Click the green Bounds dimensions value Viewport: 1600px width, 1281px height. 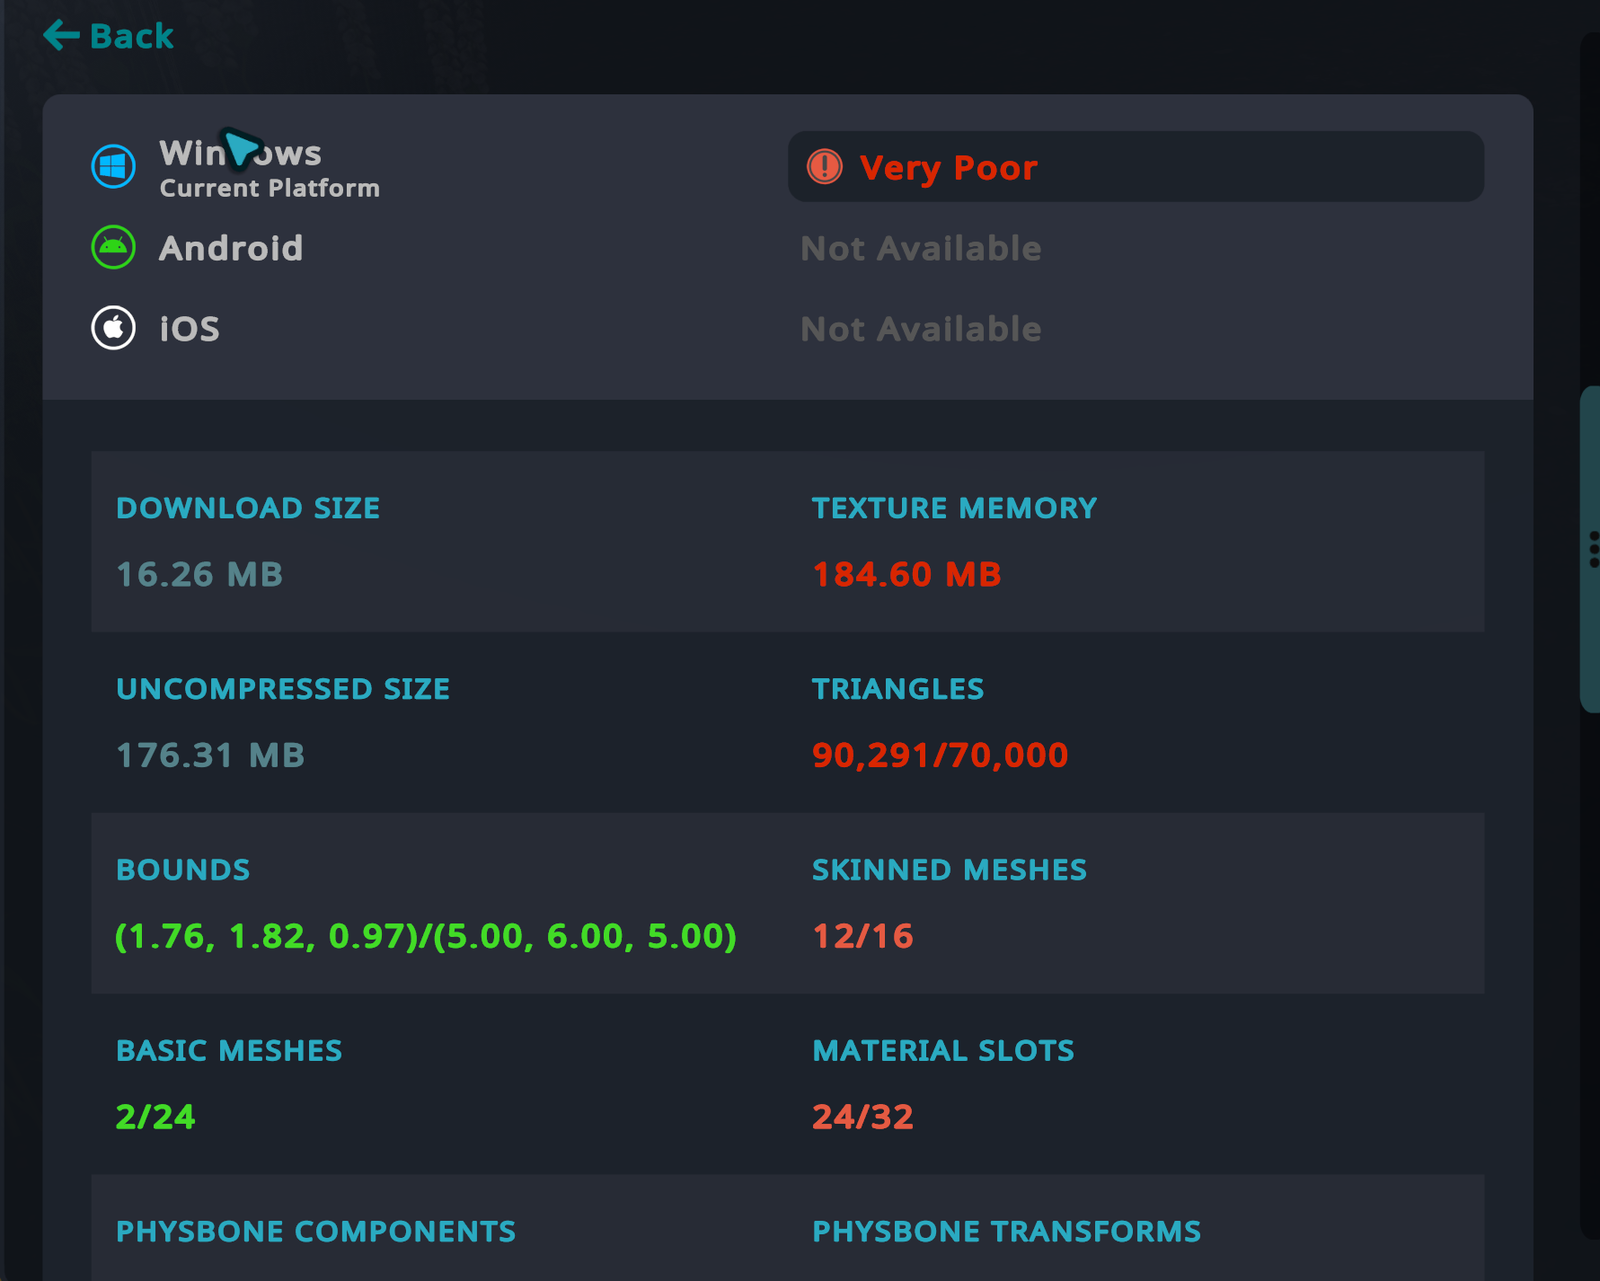click(x=426, y=936)
